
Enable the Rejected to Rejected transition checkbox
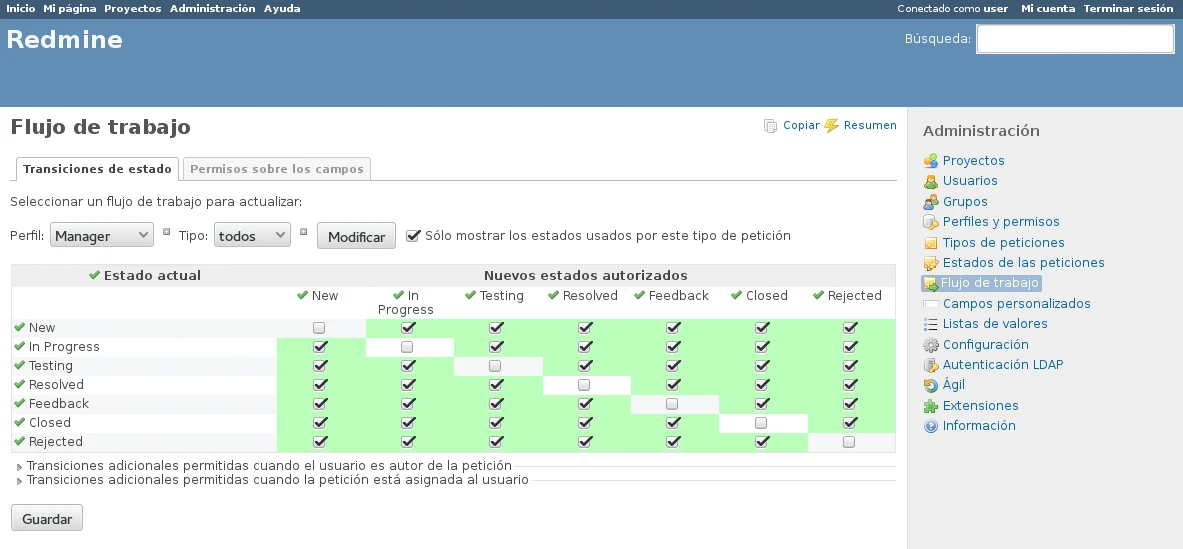[x=849, y=442]
